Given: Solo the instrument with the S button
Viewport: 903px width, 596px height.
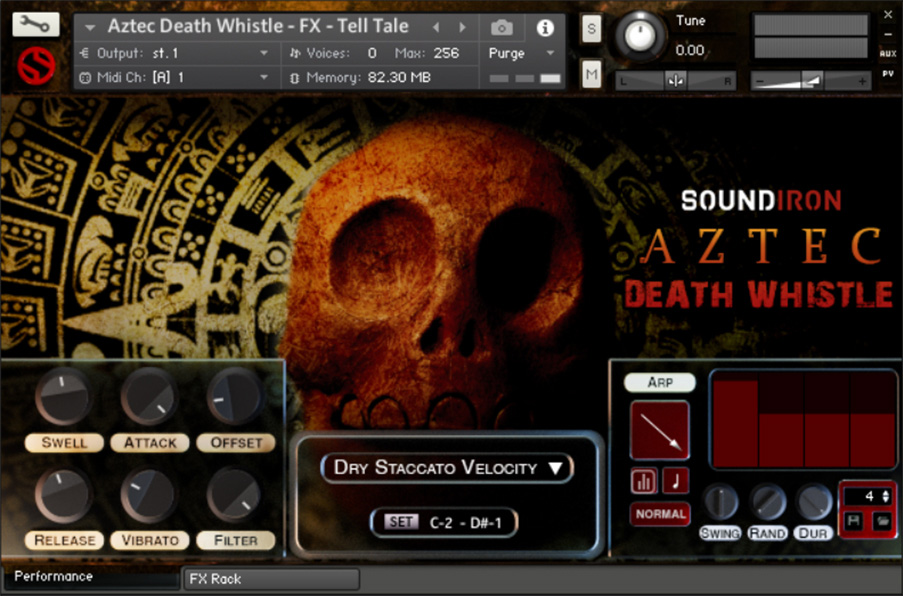Looking at the screenshot, I should (x=591, y=29).
